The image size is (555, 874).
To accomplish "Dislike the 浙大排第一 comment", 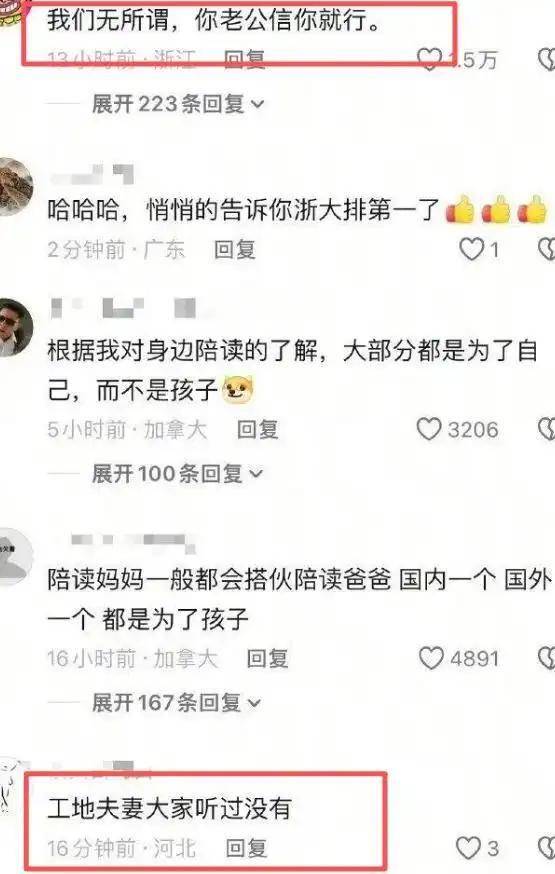I will 547,249.
